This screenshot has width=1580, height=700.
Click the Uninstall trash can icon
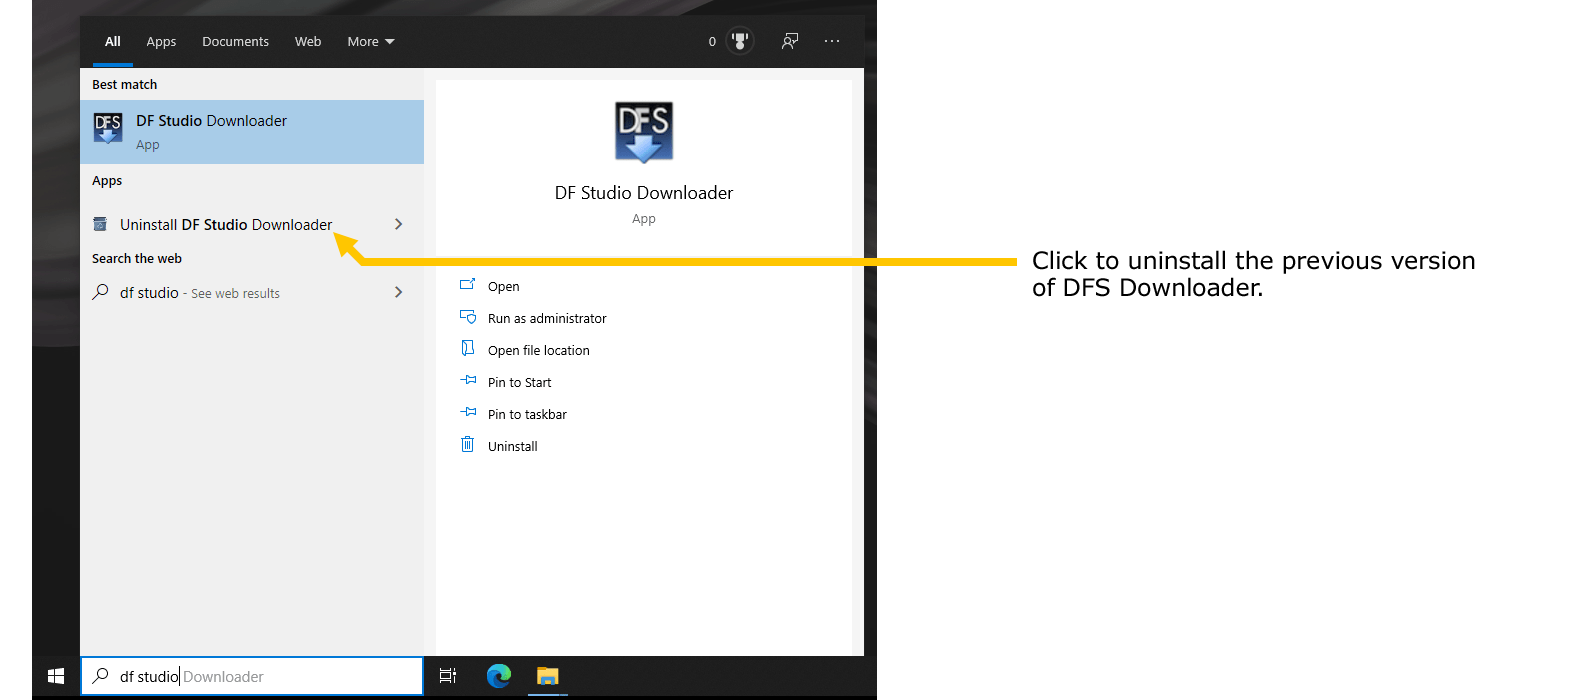467,444
